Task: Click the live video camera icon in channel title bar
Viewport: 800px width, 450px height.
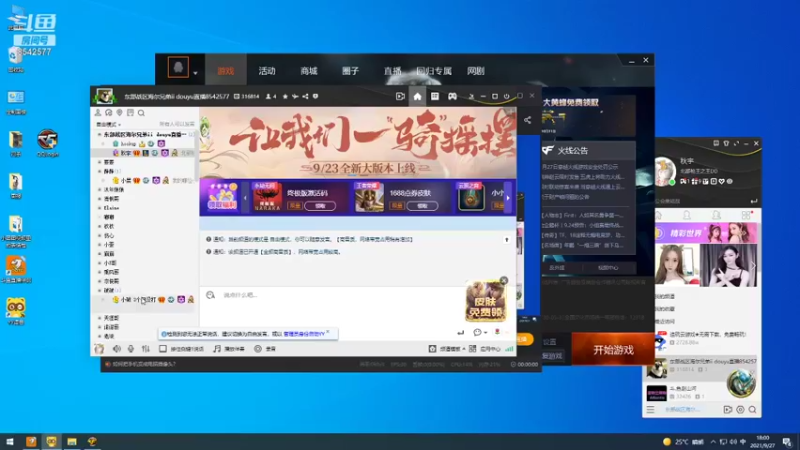Action: point(400,96)
